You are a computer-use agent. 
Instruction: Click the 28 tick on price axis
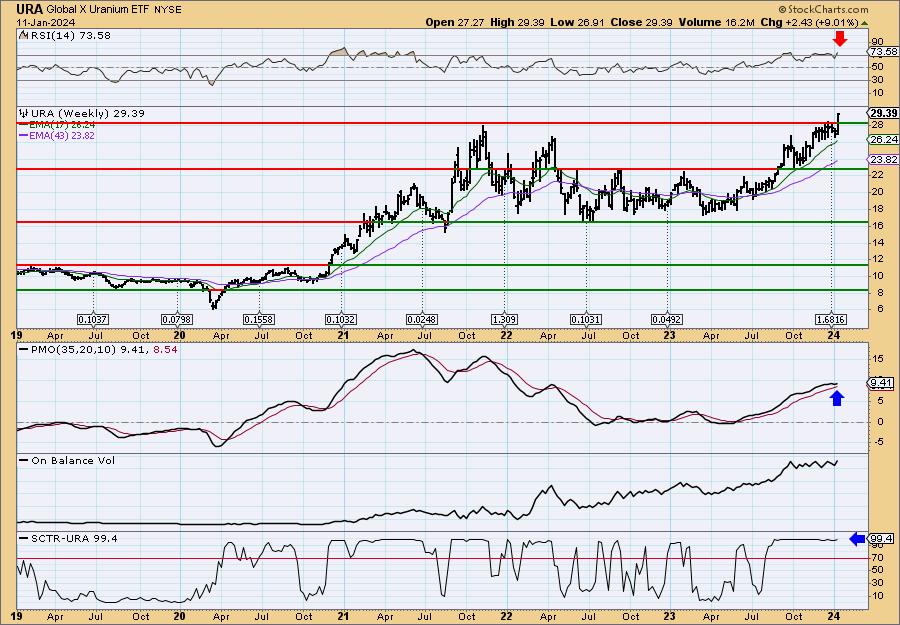click(x=876, y=124)
